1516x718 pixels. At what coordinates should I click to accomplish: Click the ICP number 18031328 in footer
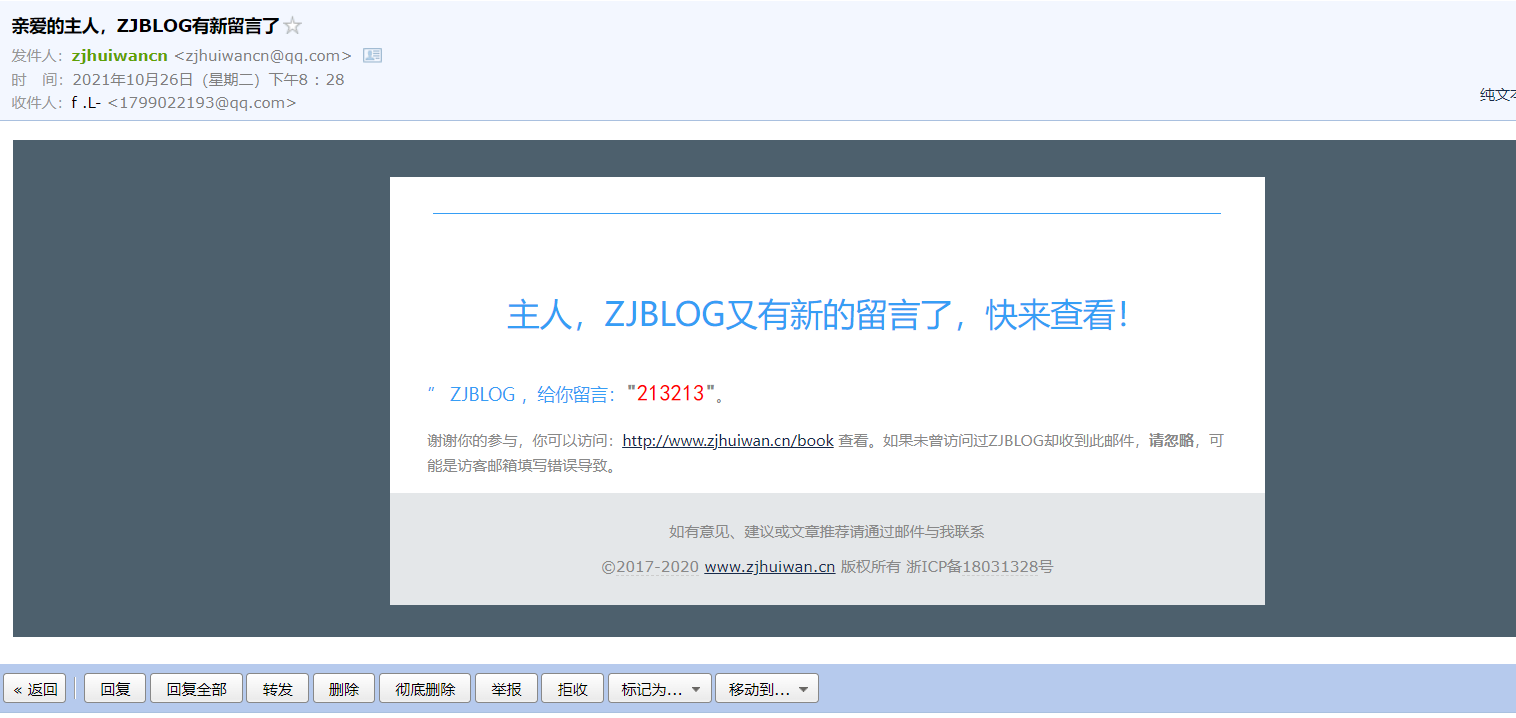(x=1000, y=567)
